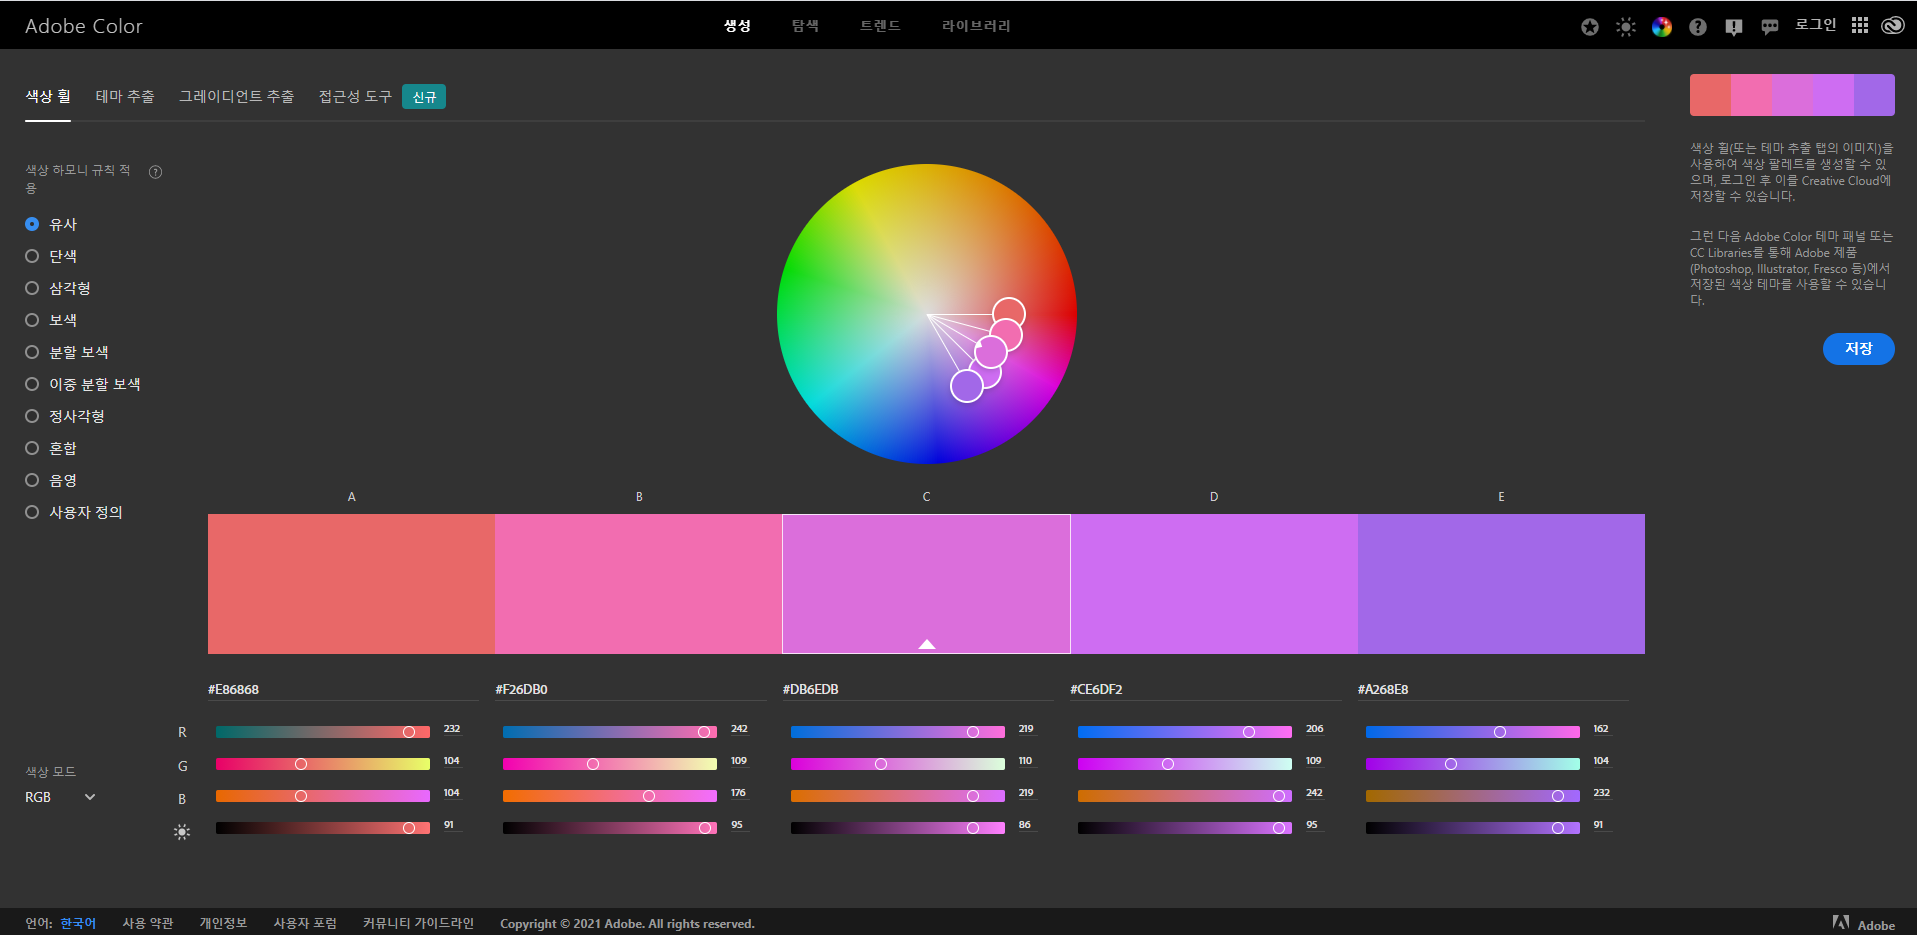Click the Adobe Color logo text
Viewport: 1917px width, 935px height.
pos(84,26)
